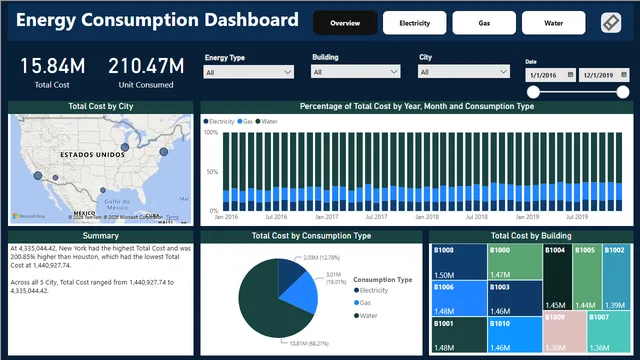640x360 pixels.
Task: Click the Percentage of Total Cost chart title
Action: (417, 107)
